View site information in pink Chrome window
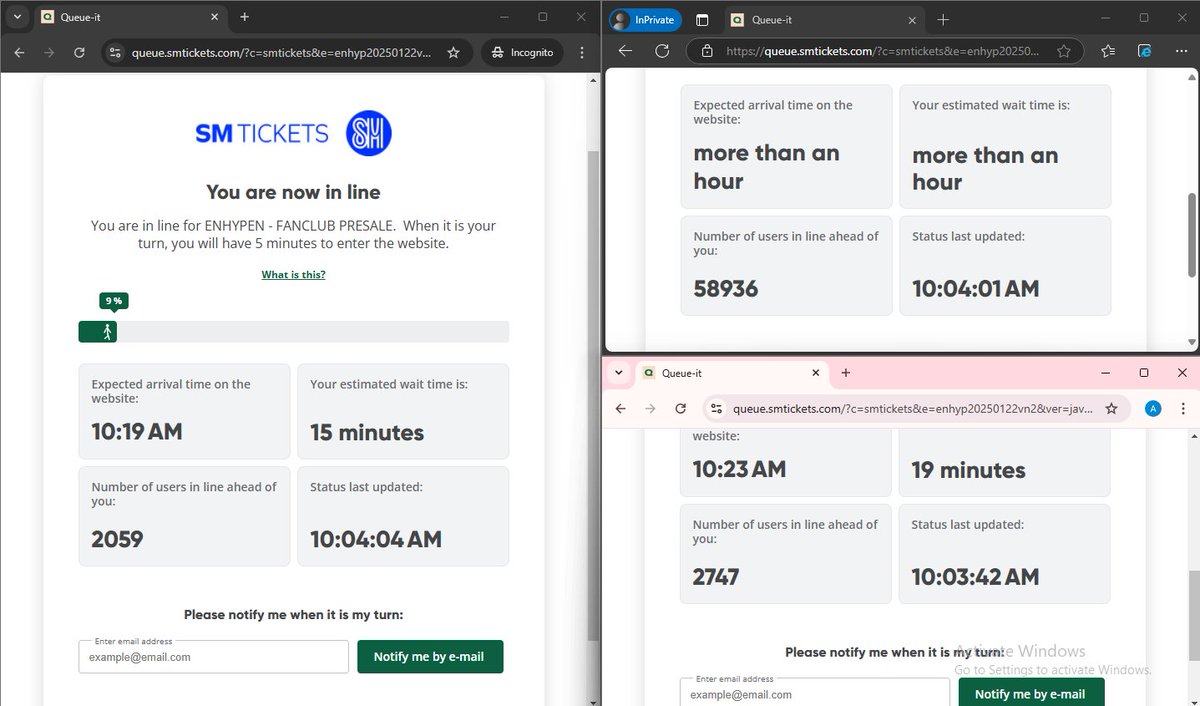1200x706 pixels. pyautogui.click(x=716, y=408)
